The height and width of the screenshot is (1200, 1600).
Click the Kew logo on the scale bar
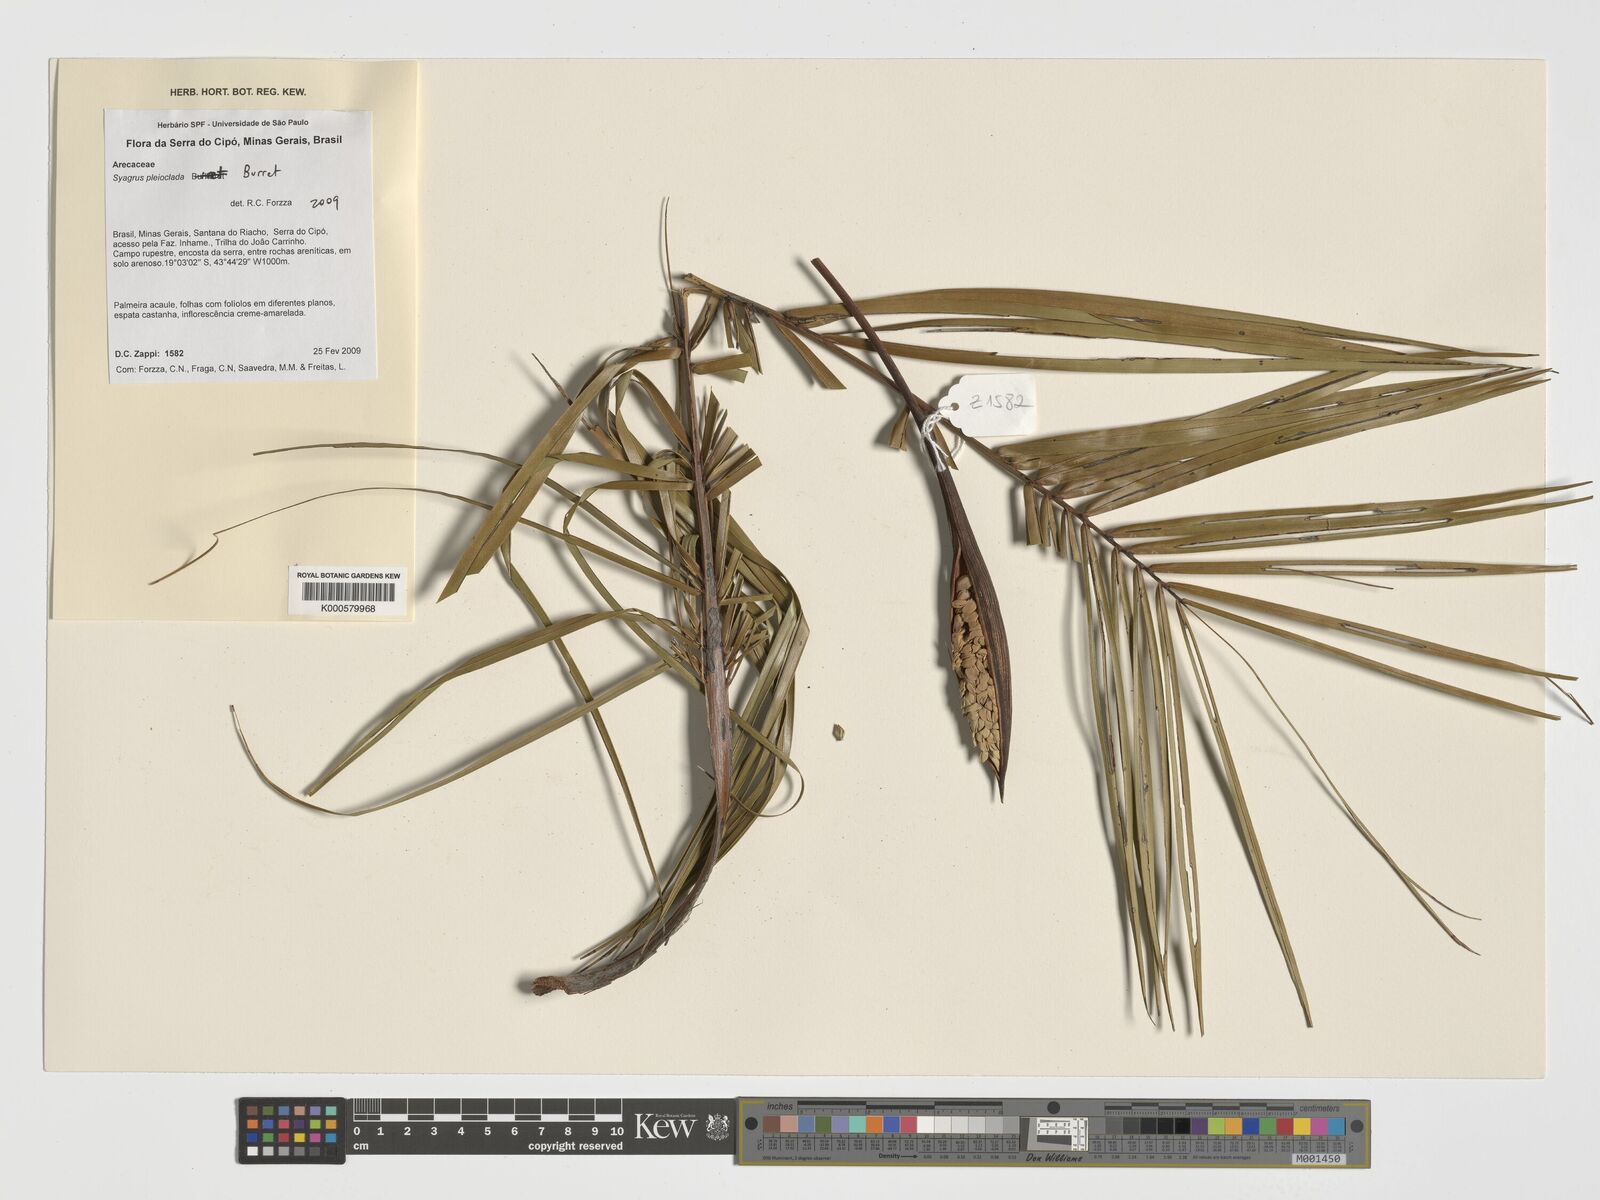pos(664,1128)
